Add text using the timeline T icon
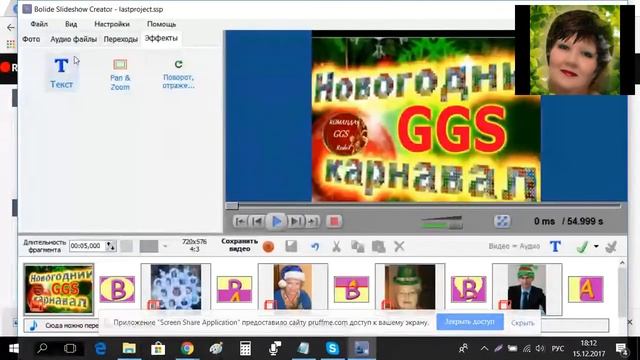This screenshot has width=640, height=360. coord(555,246)
